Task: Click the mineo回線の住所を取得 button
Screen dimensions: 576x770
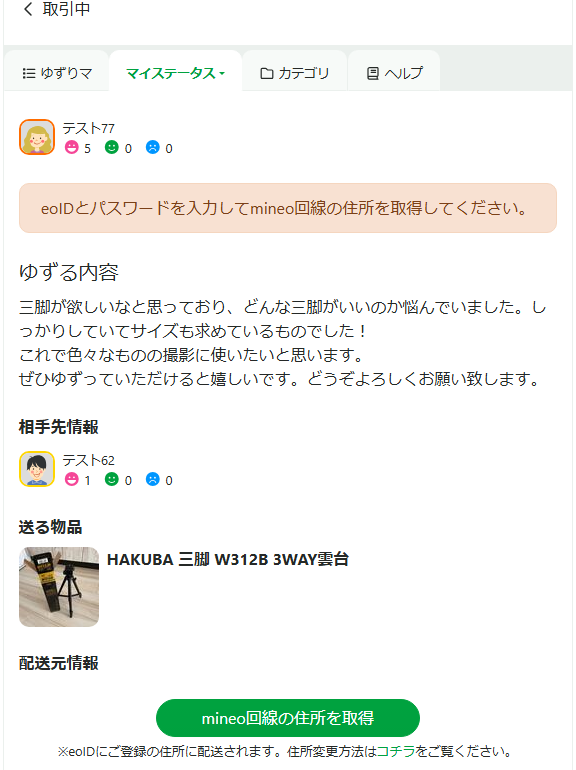Action: (x=288, y=718)
